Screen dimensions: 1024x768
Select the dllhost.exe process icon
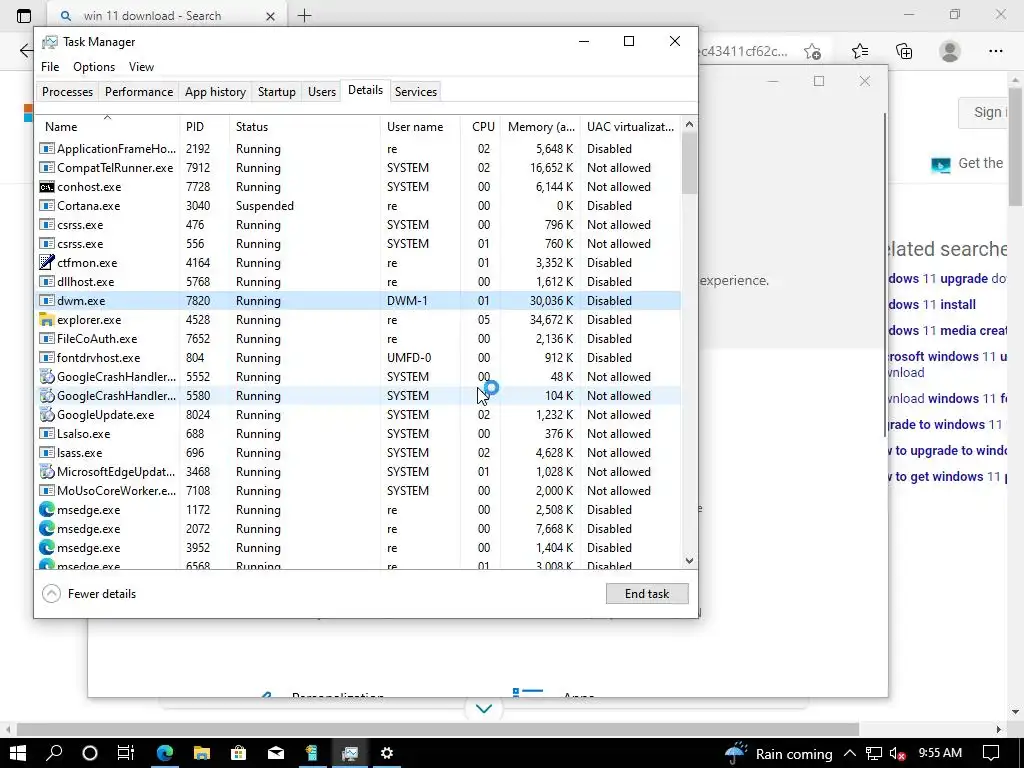pos(46,282)
